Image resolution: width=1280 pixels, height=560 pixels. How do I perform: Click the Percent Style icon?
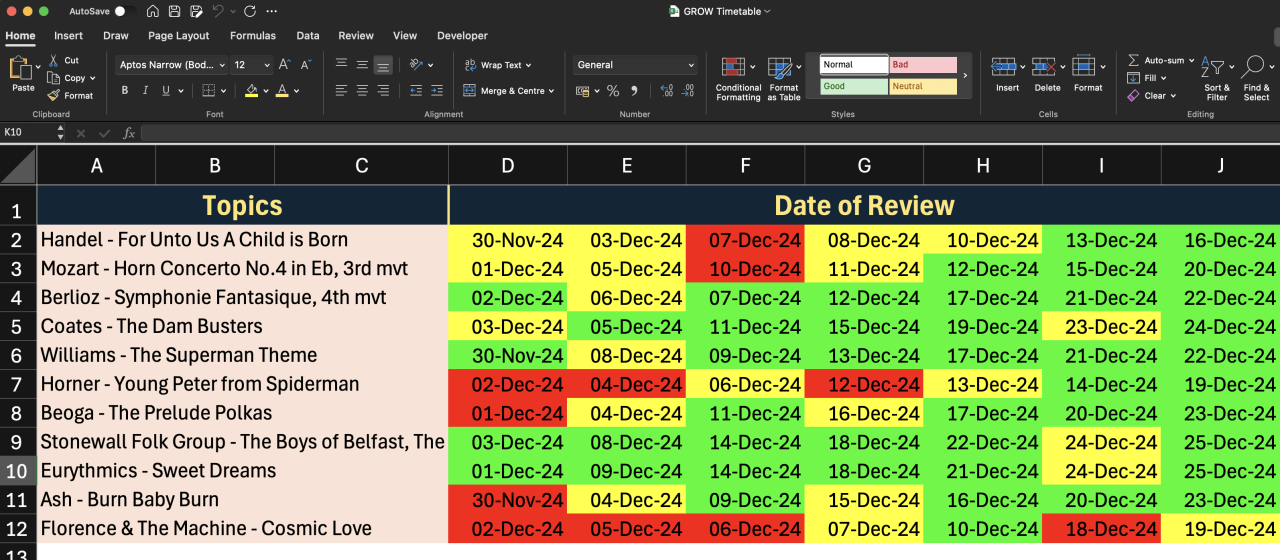click(x=612, y=91)
